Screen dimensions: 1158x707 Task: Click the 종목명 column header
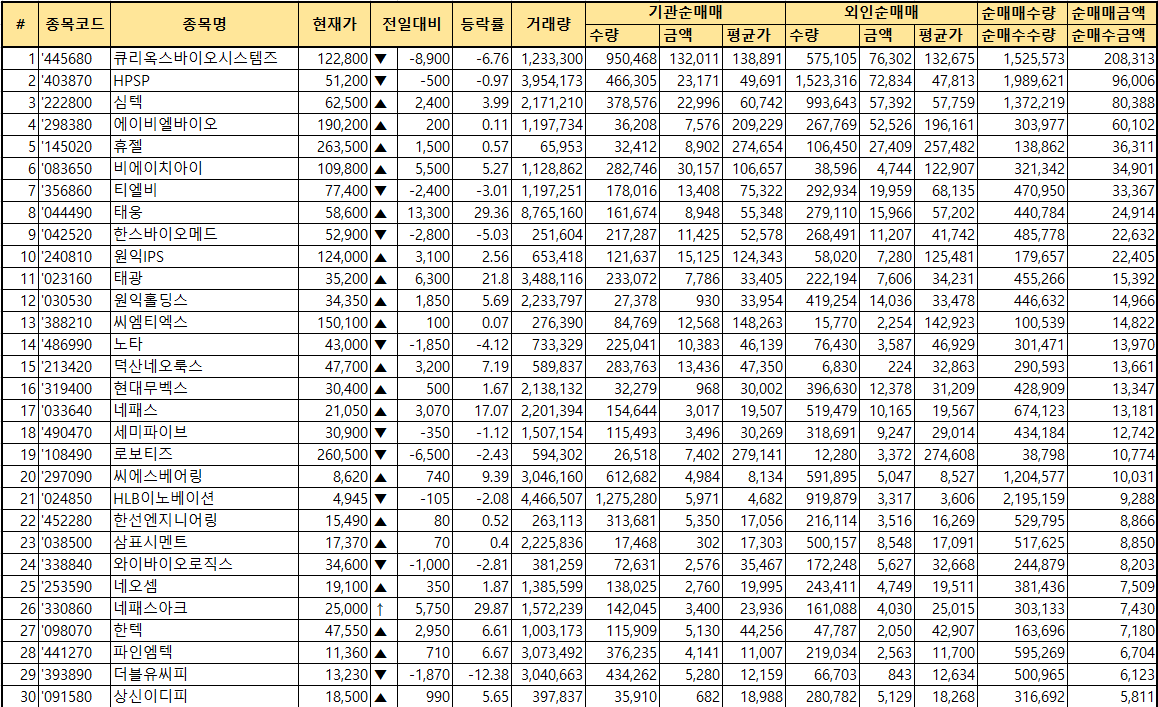pos(205,24)
